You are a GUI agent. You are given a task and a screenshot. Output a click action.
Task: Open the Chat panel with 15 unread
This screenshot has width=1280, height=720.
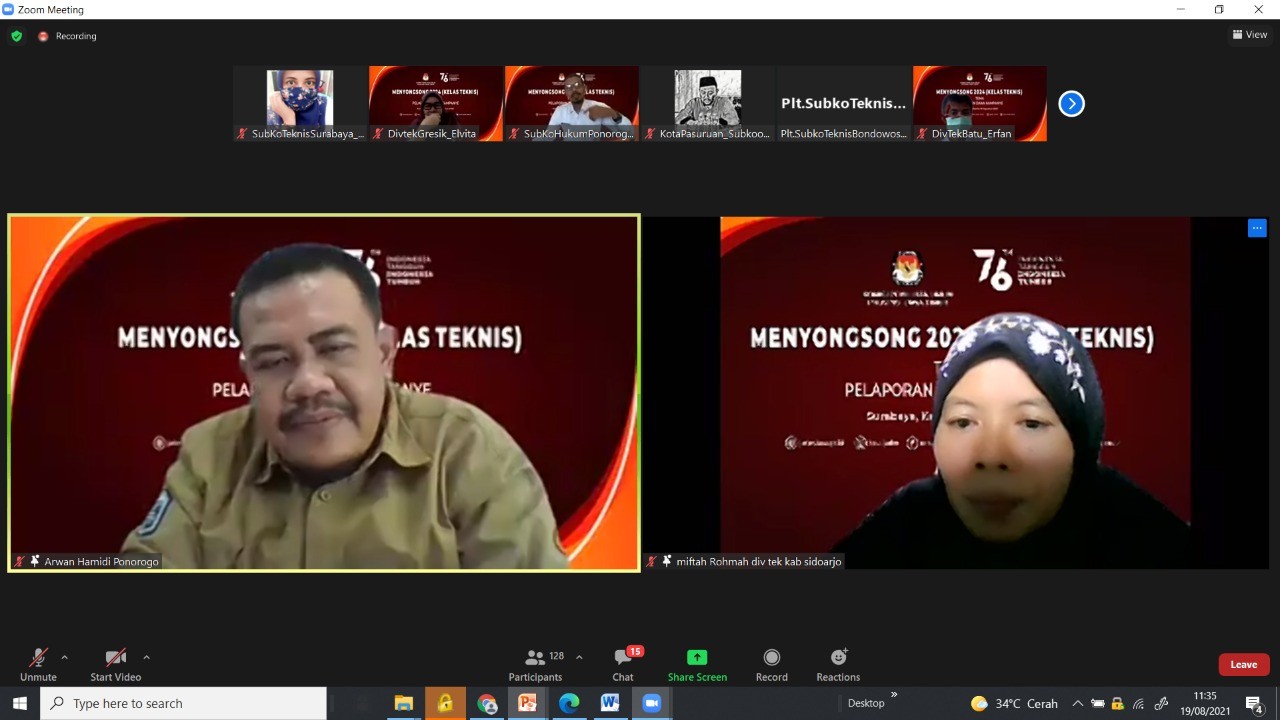(623, 664)
